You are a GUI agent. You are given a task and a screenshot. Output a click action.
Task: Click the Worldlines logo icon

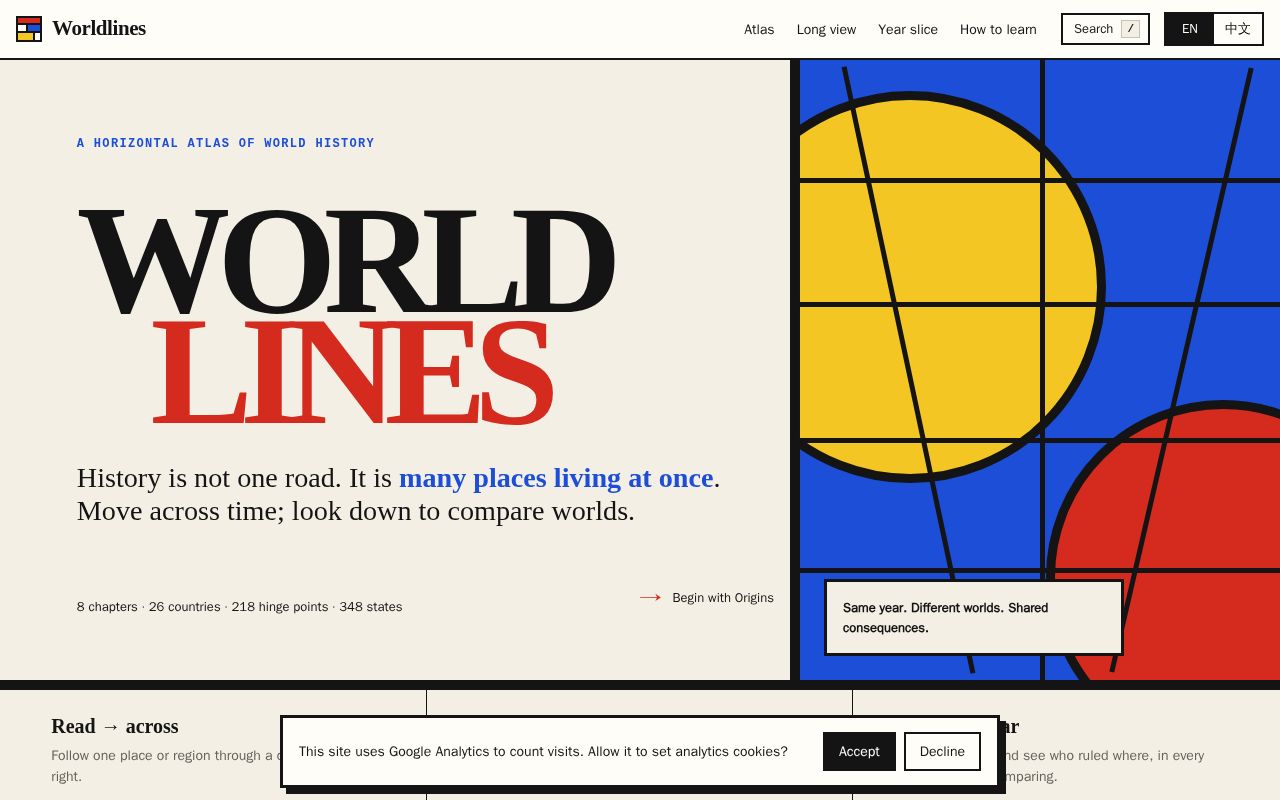(29, 29)
